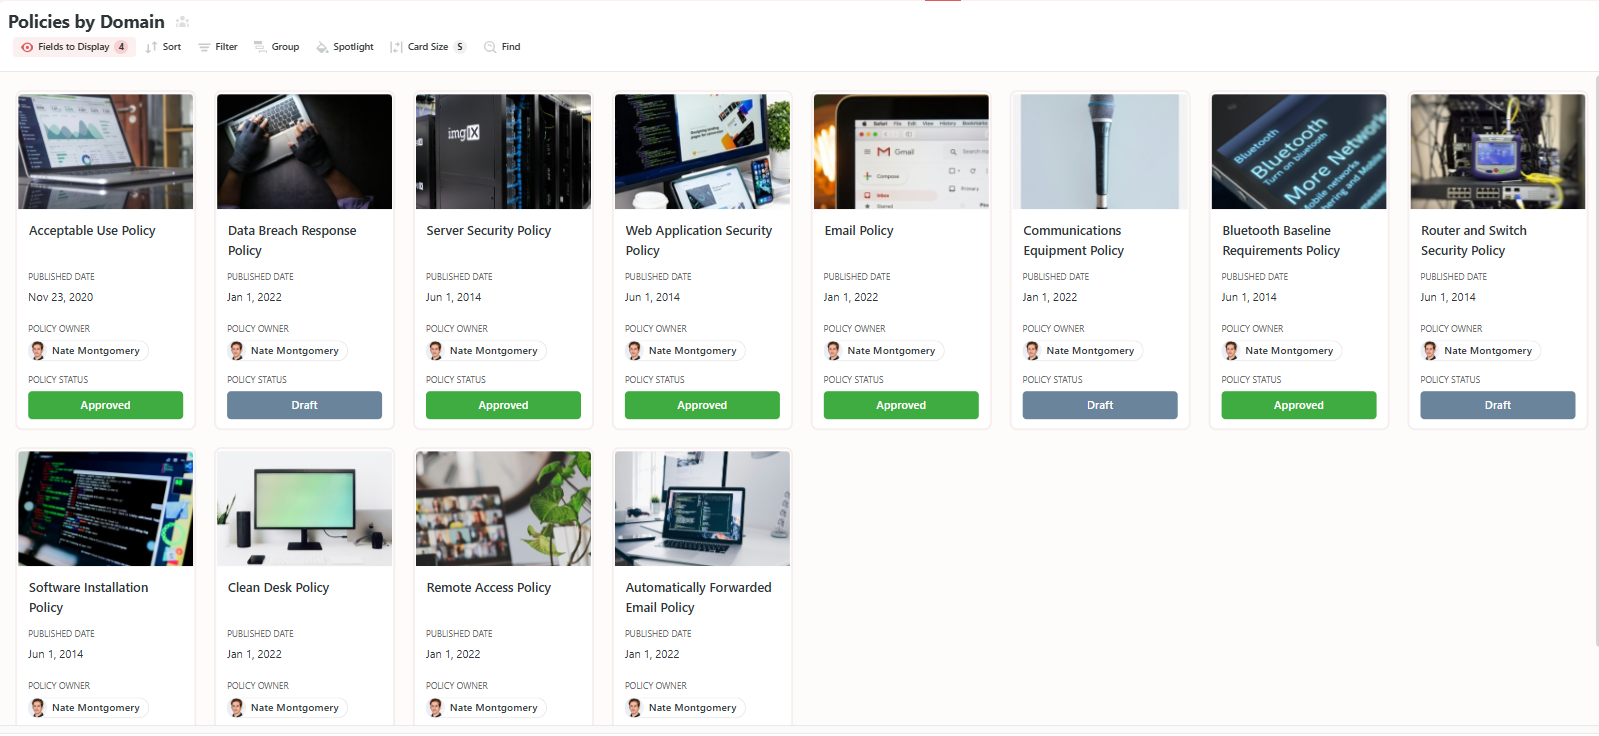Click Remote Access Policy title
Screen dimensions: 1599x736
489,588
